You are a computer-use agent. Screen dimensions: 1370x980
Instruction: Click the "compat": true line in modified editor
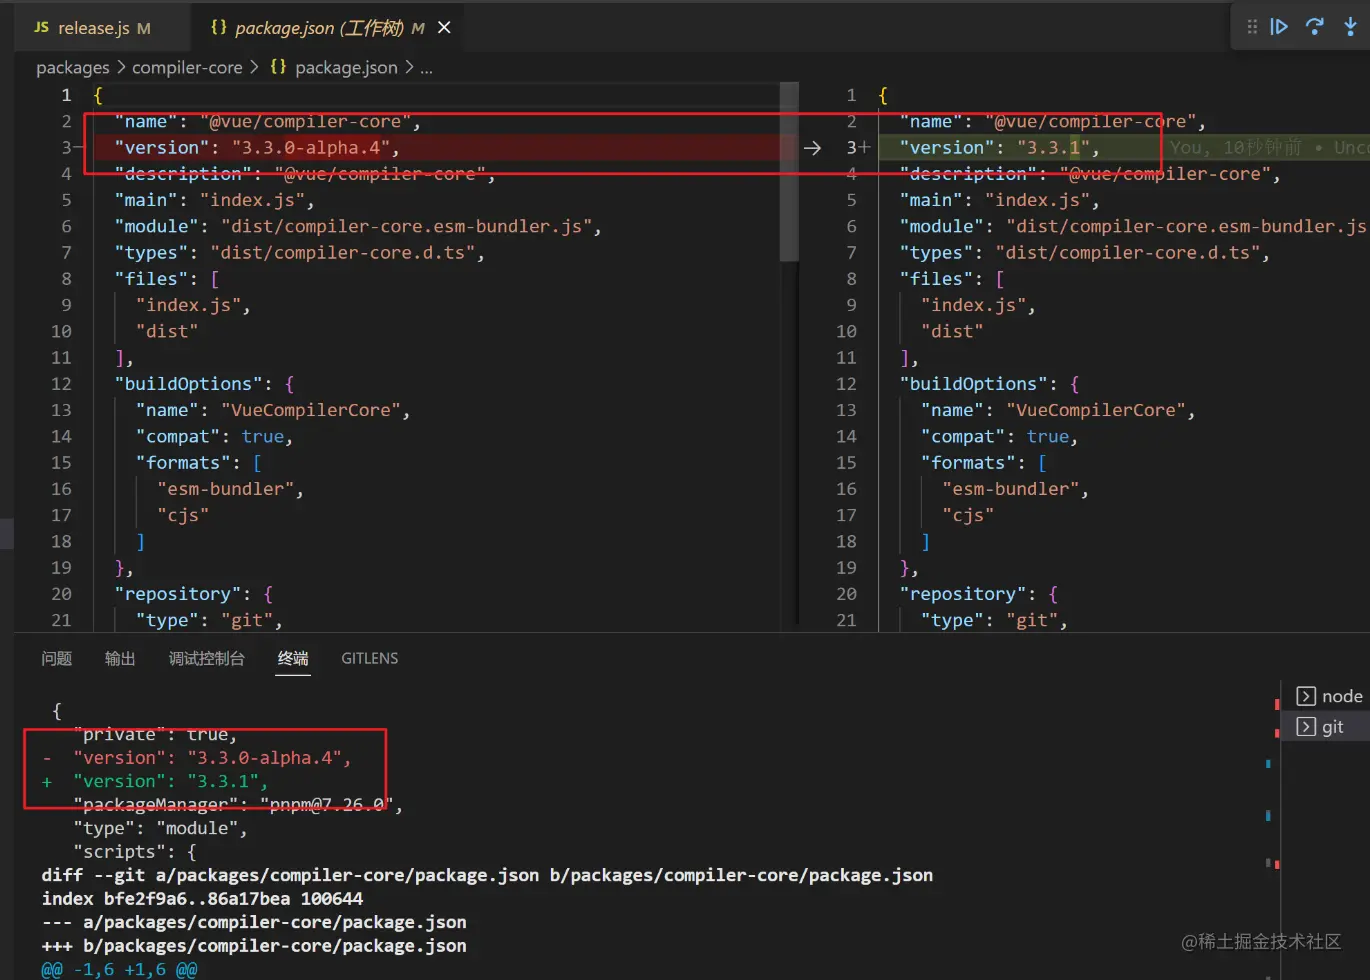click(x=1000, y=437)
